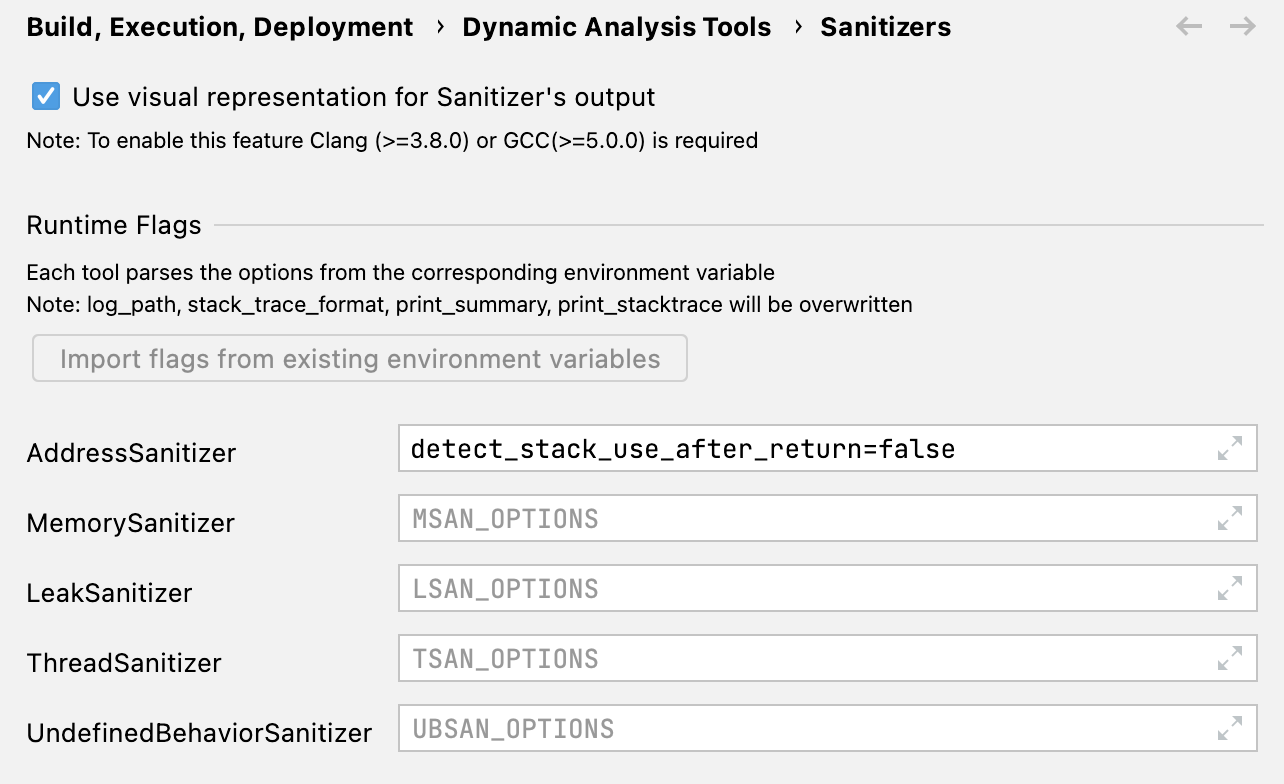Screen dimensions: 1284x784
Task: Navigate forward using the right arrow
Action: click(x=1242, y=27)
